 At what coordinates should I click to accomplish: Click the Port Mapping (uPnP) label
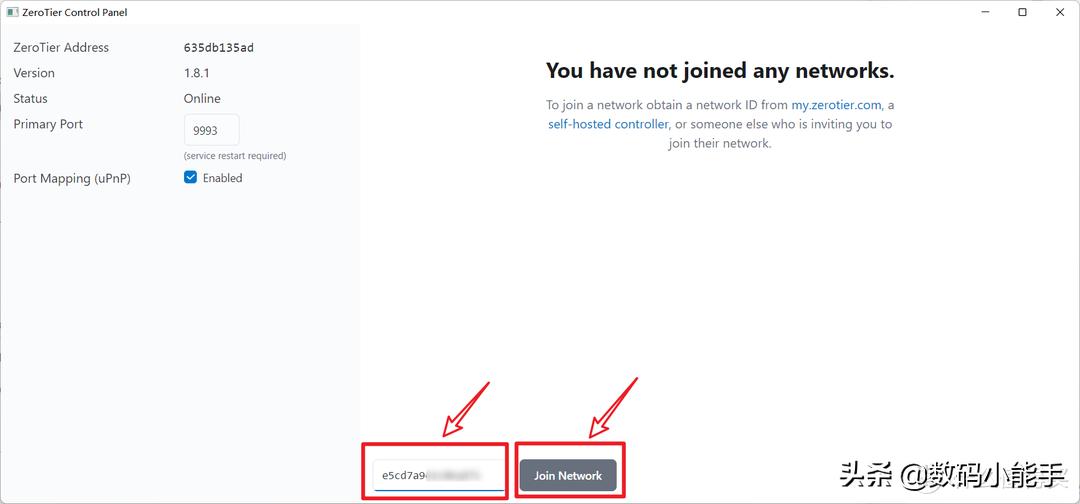coord(72,178)
